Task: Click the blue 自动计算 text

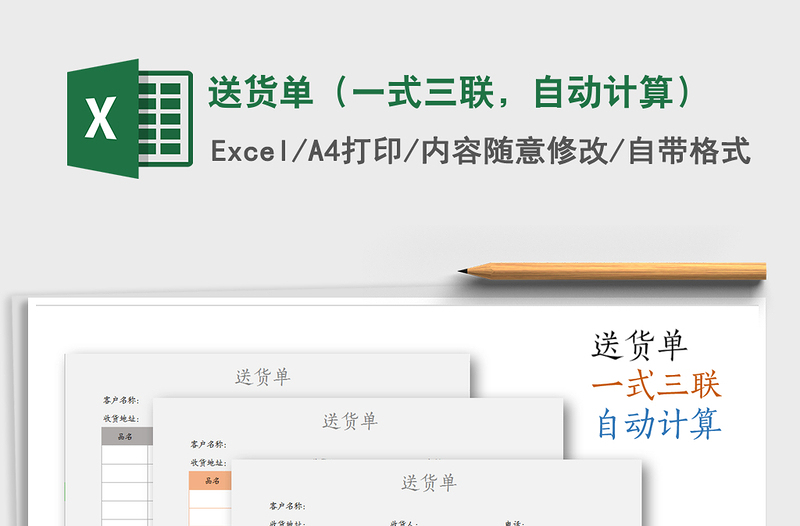Action: click(x=659, y=423)
